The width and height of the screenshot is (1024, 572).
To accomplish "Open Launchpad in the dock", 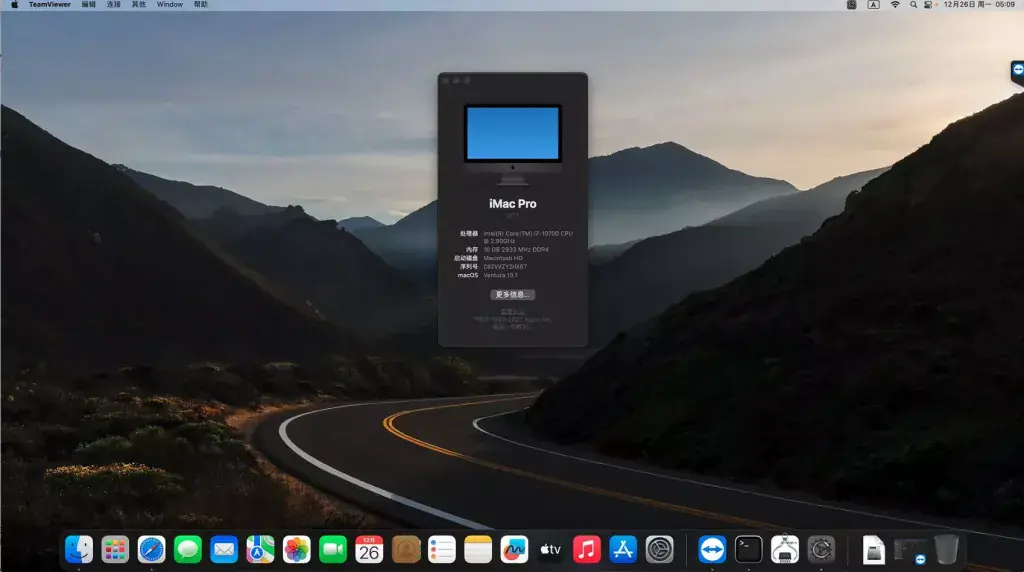I will coord(115,549).
